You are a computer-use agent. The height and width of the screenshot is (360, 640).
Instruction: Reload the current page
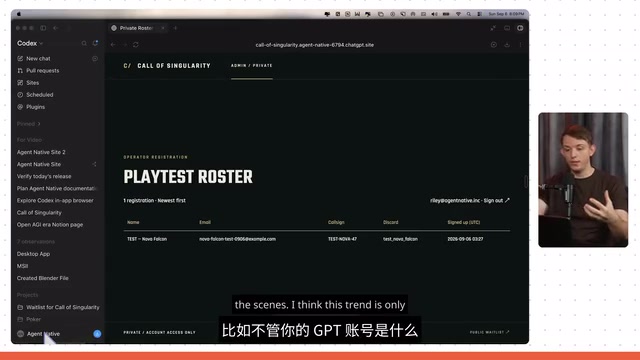pos(136,45)
